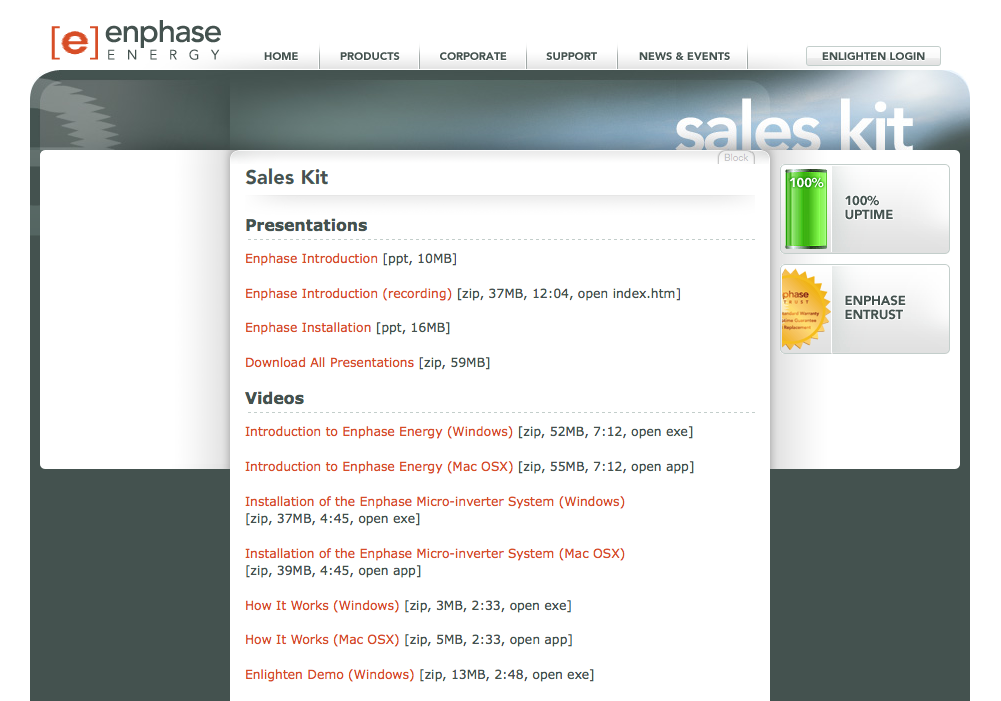The height and width of the screenshot is (701, 1001).
Task: Download Enlighten Demo (Windows) video
Action: coord(329,675)
